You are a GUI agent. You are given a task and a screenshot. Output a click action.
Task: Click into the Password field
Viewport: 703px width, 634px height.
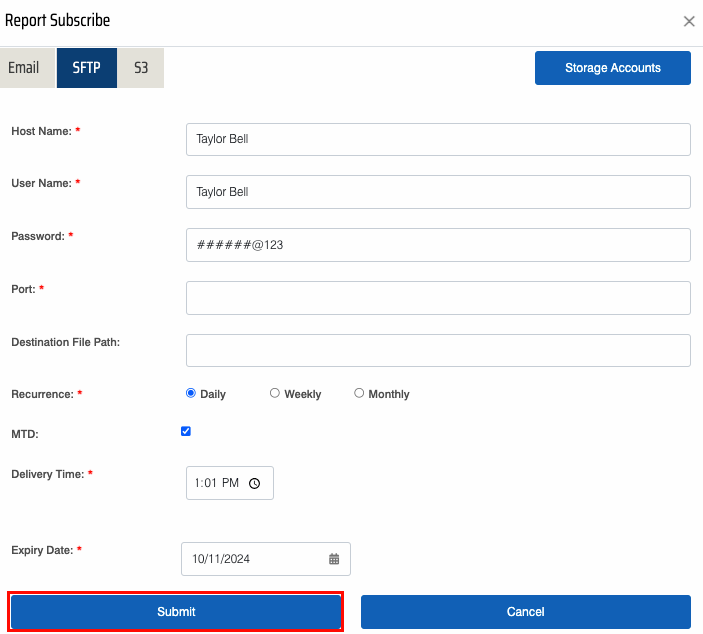point(438,245)
